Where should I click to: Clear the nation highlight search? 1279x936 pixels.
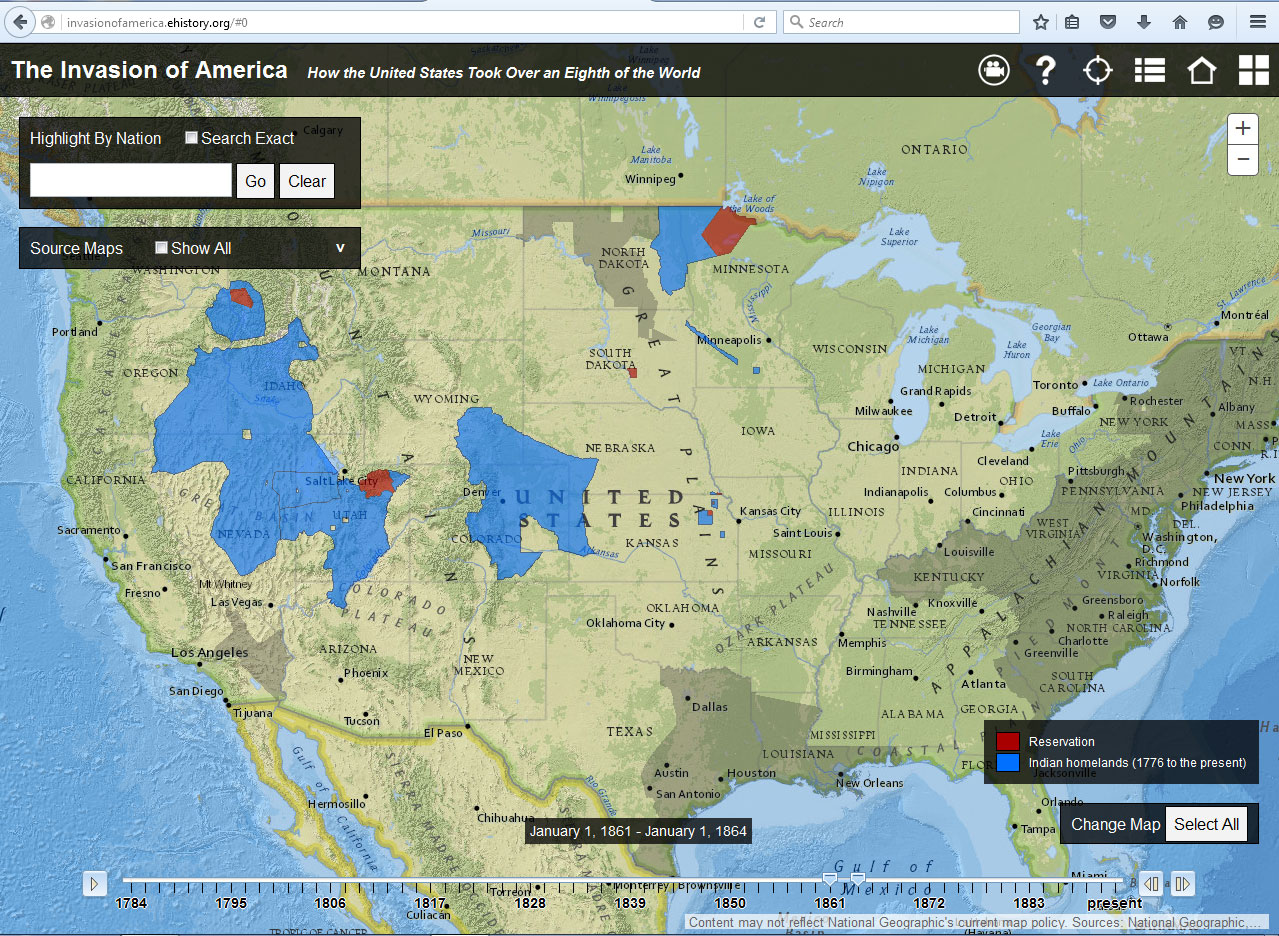coord(307,181)
